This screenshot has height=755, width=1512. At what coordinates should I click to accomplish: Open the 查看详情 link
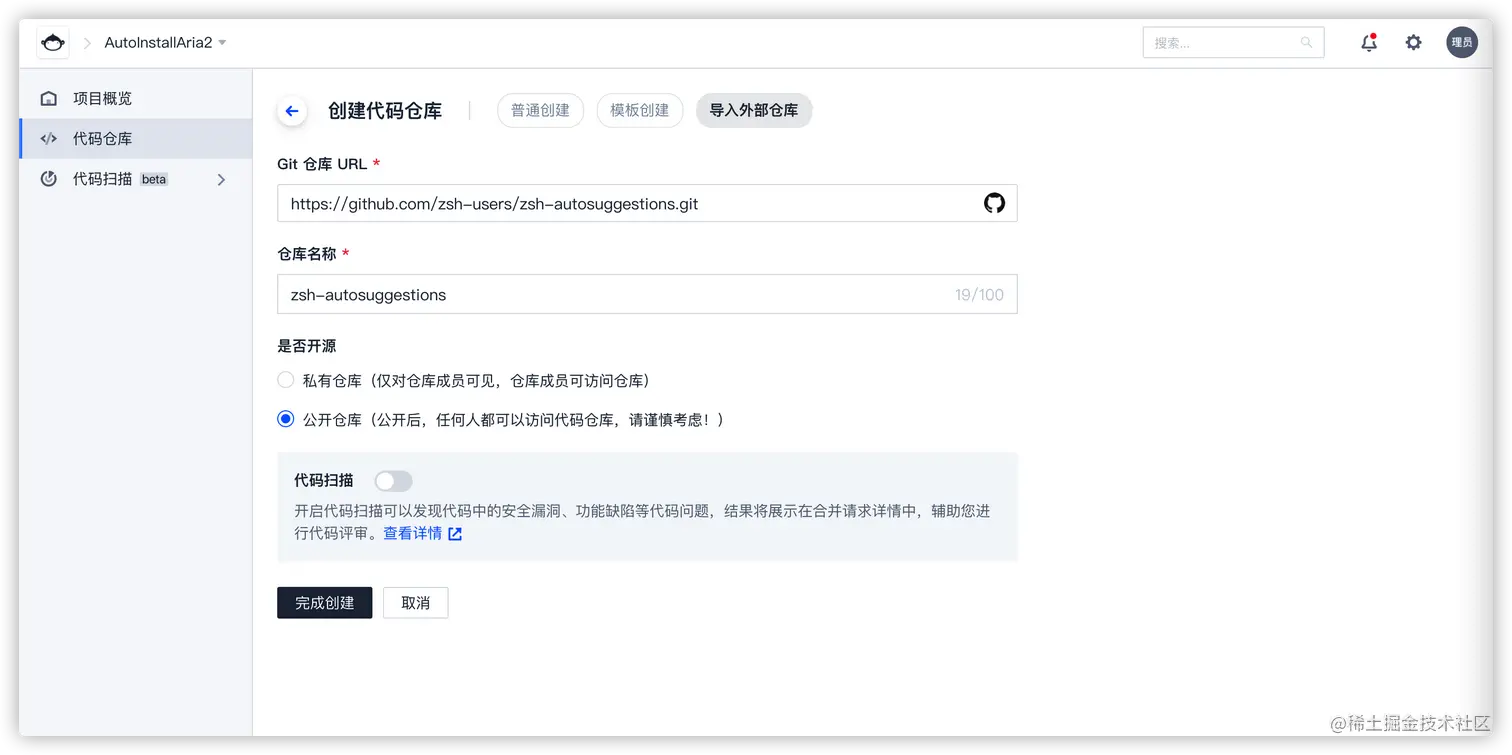(x=410, y=533)
